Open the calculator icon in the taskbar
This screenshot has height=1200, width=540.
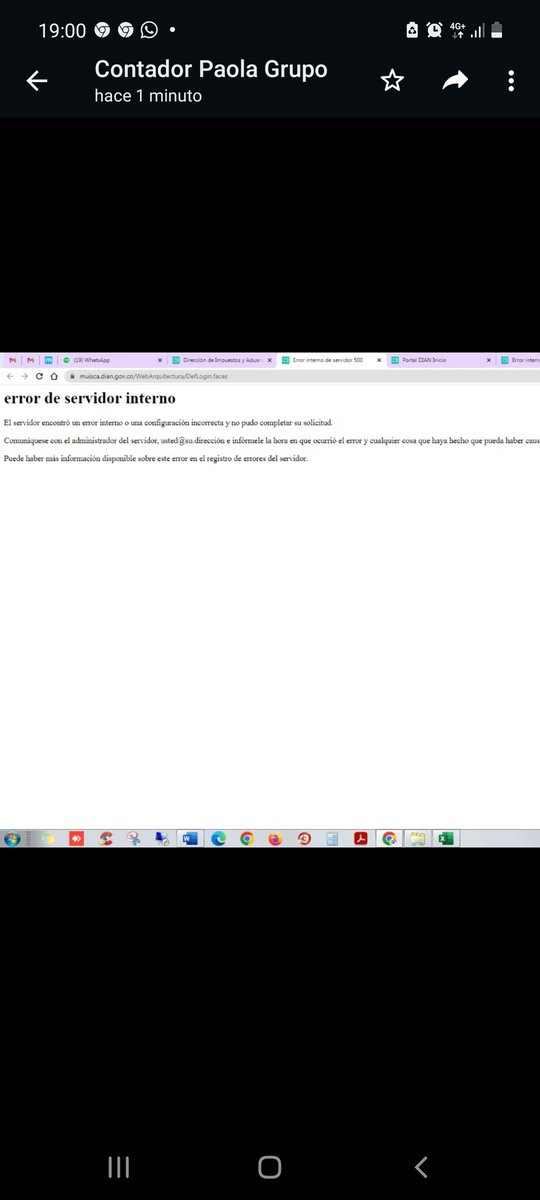[x=332, y=838]
